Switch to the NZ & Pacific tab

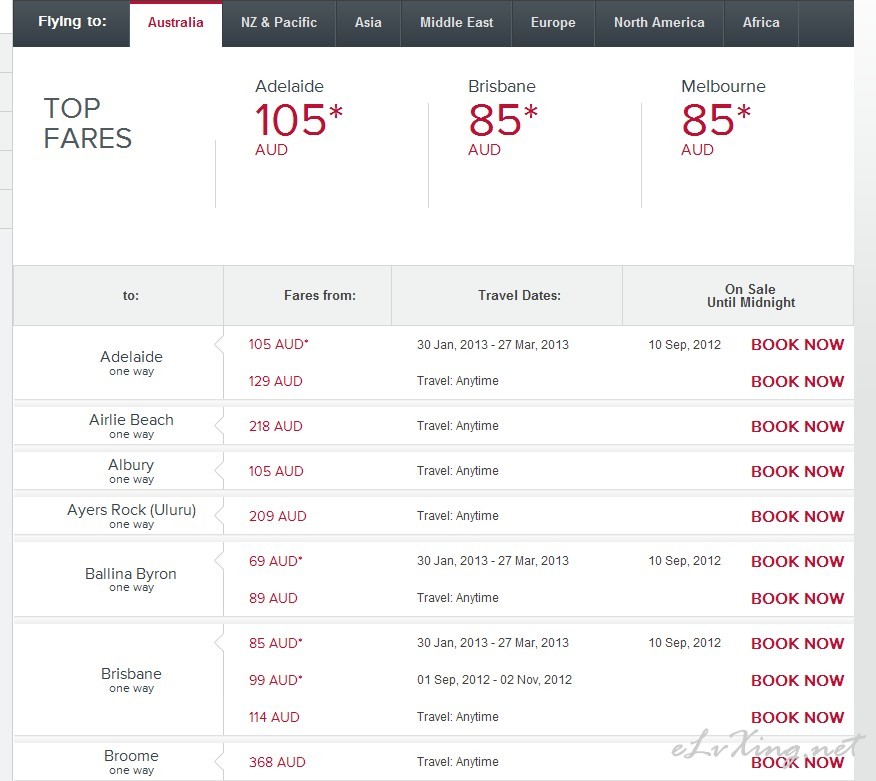[x=279, y=23]
